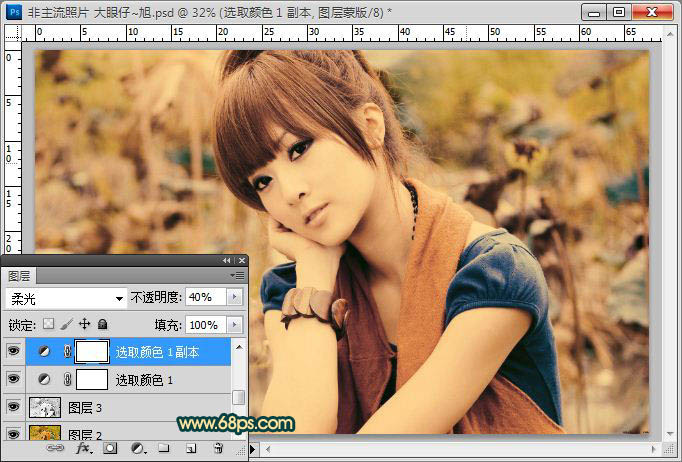Hide the 图层 3 layer
682x462 pixels.
(x=12, y=407)
